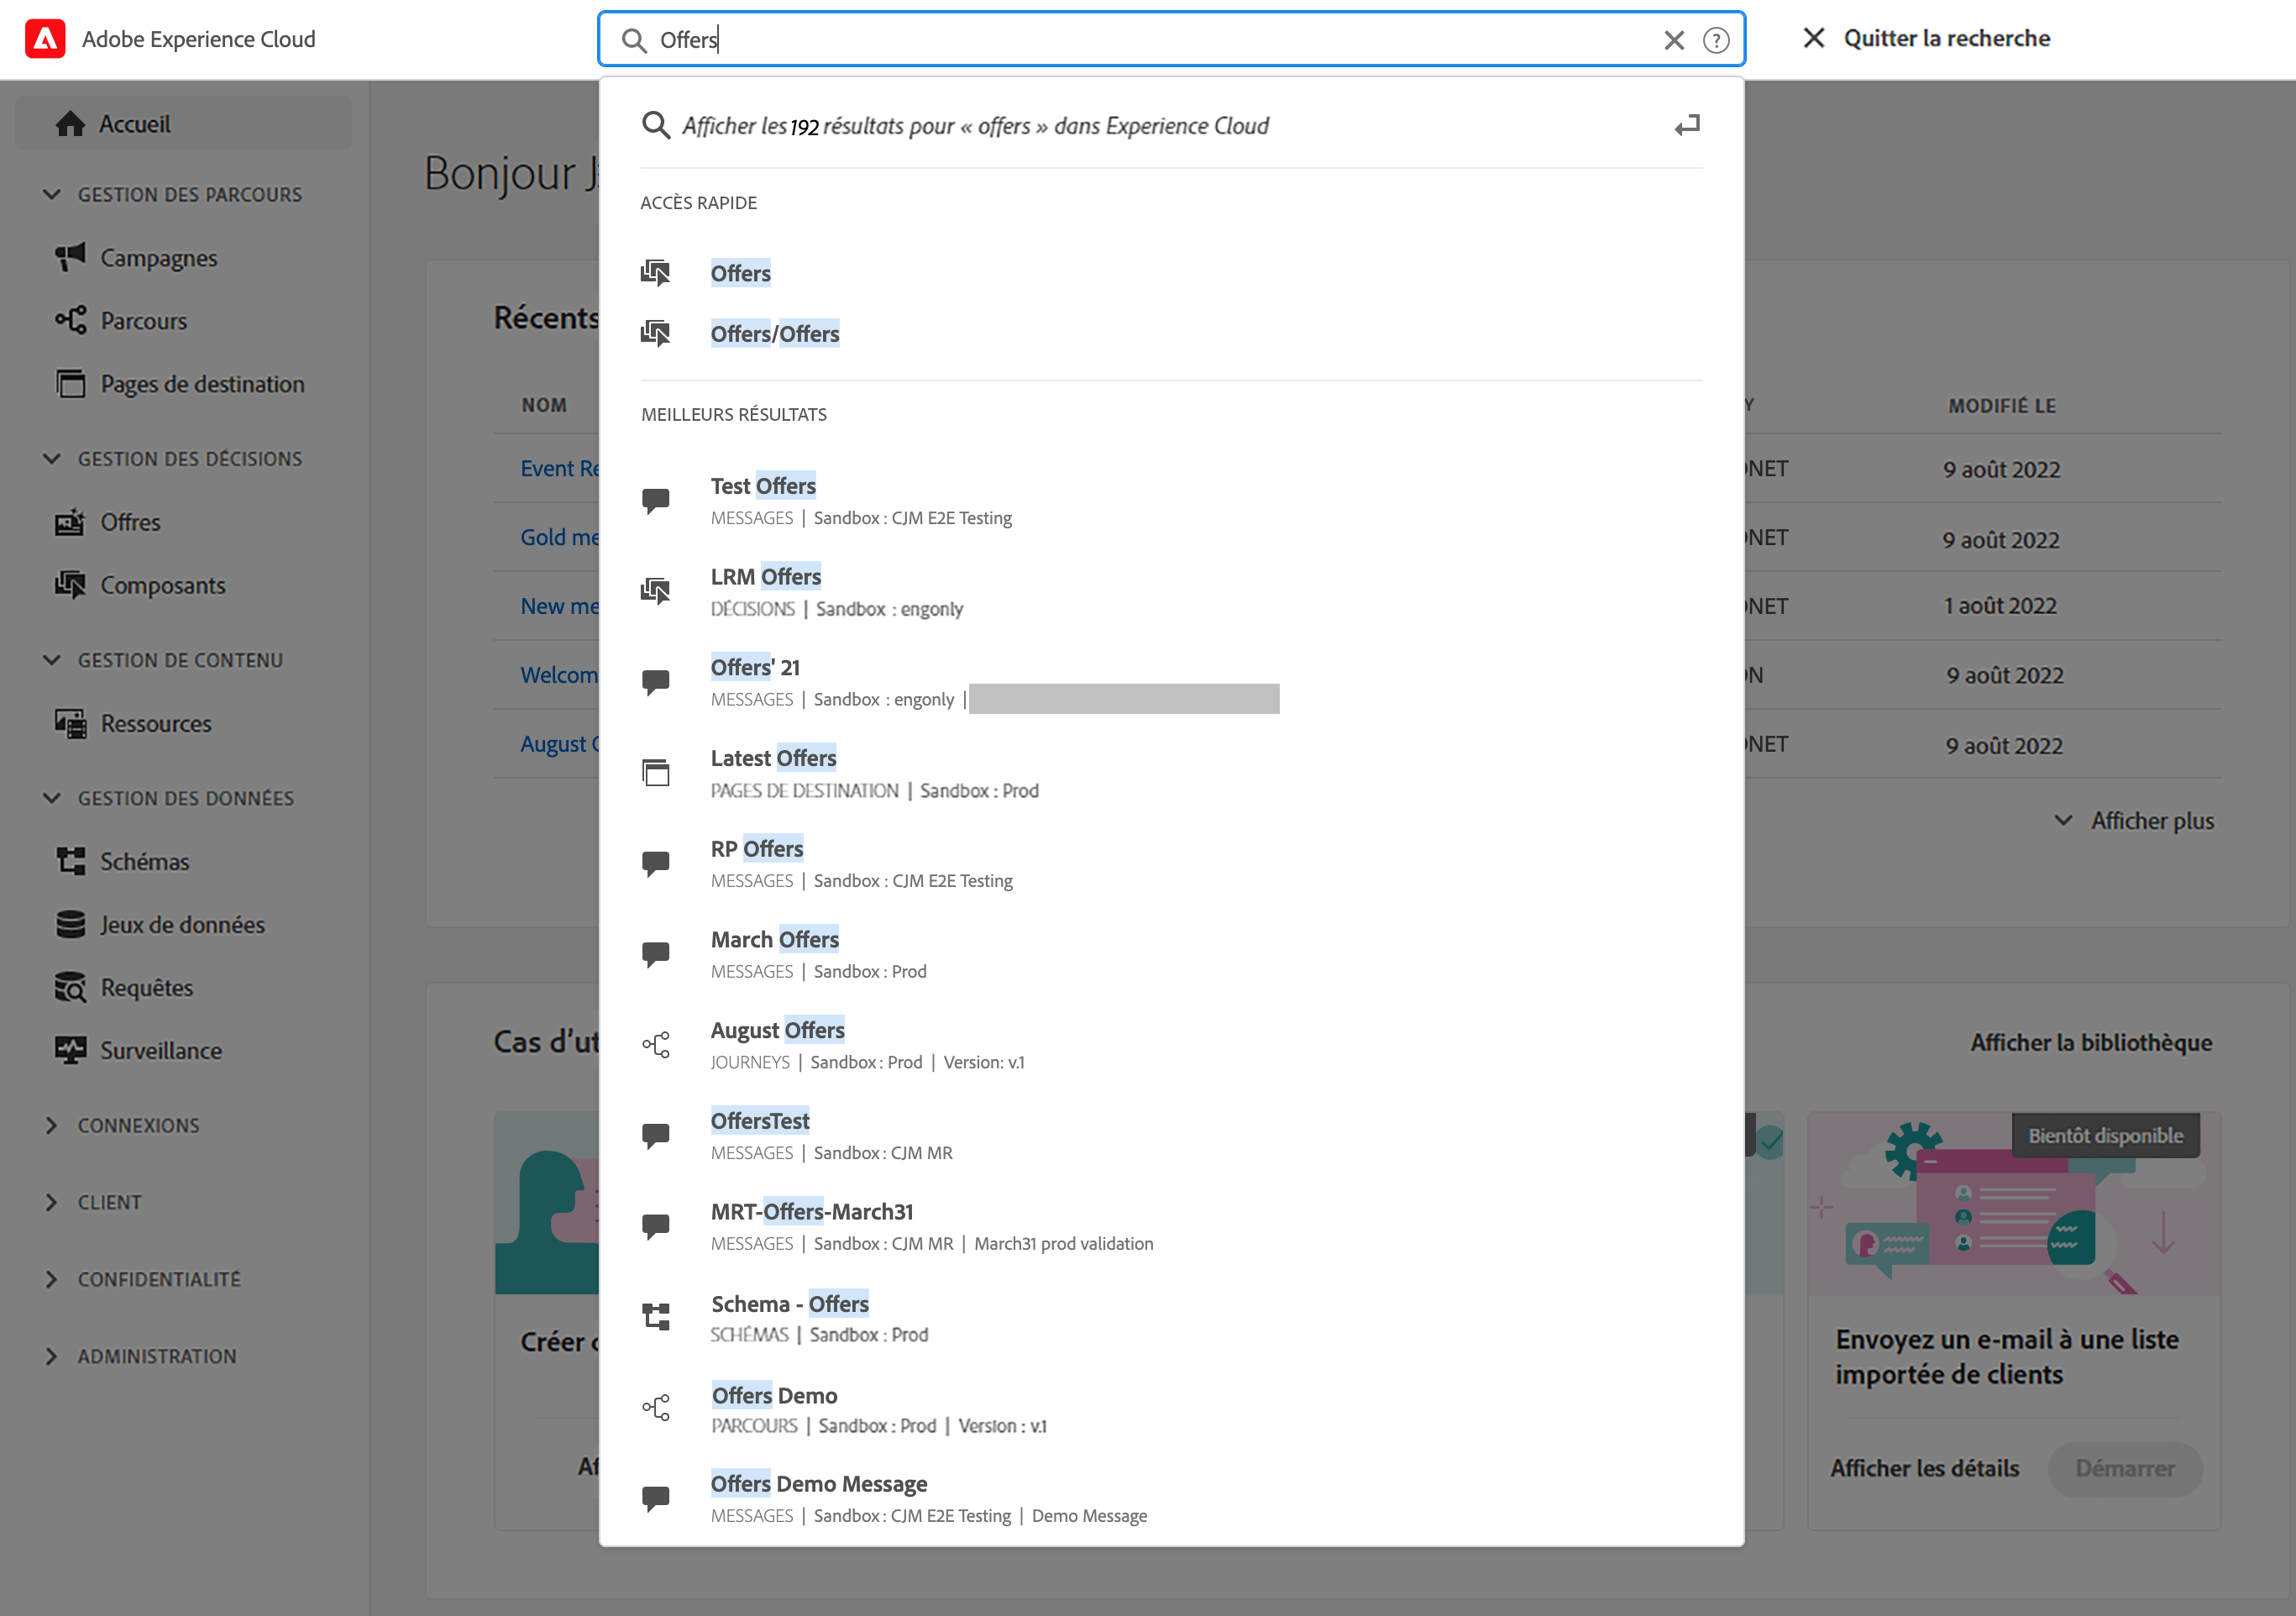Viewport: 2296px width, 1616px height.
Task: Click the Surveillance monitor icon
Action: coord(70,1050)
